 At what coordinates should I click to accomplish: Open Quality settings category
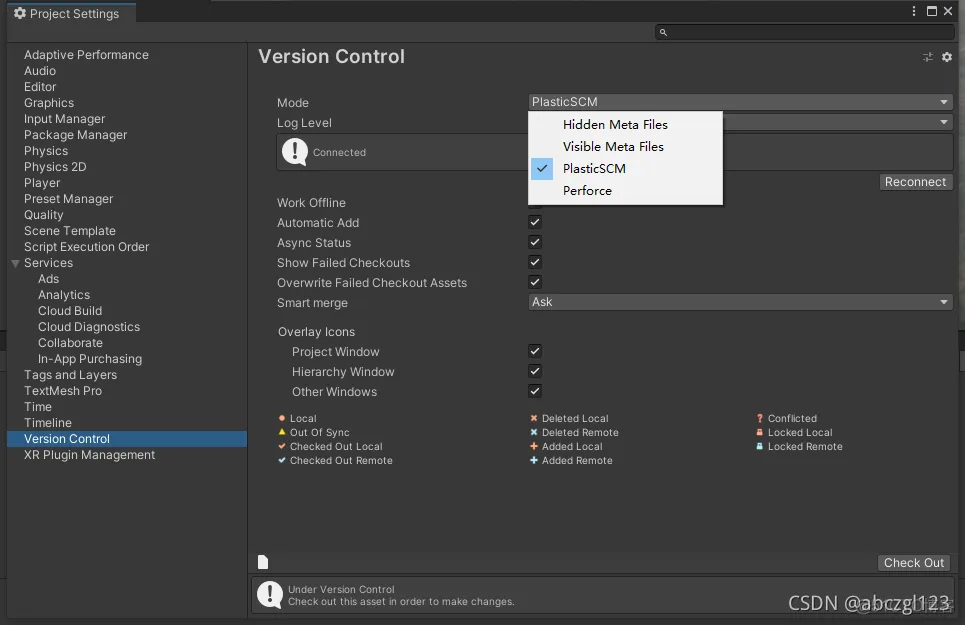44,215
